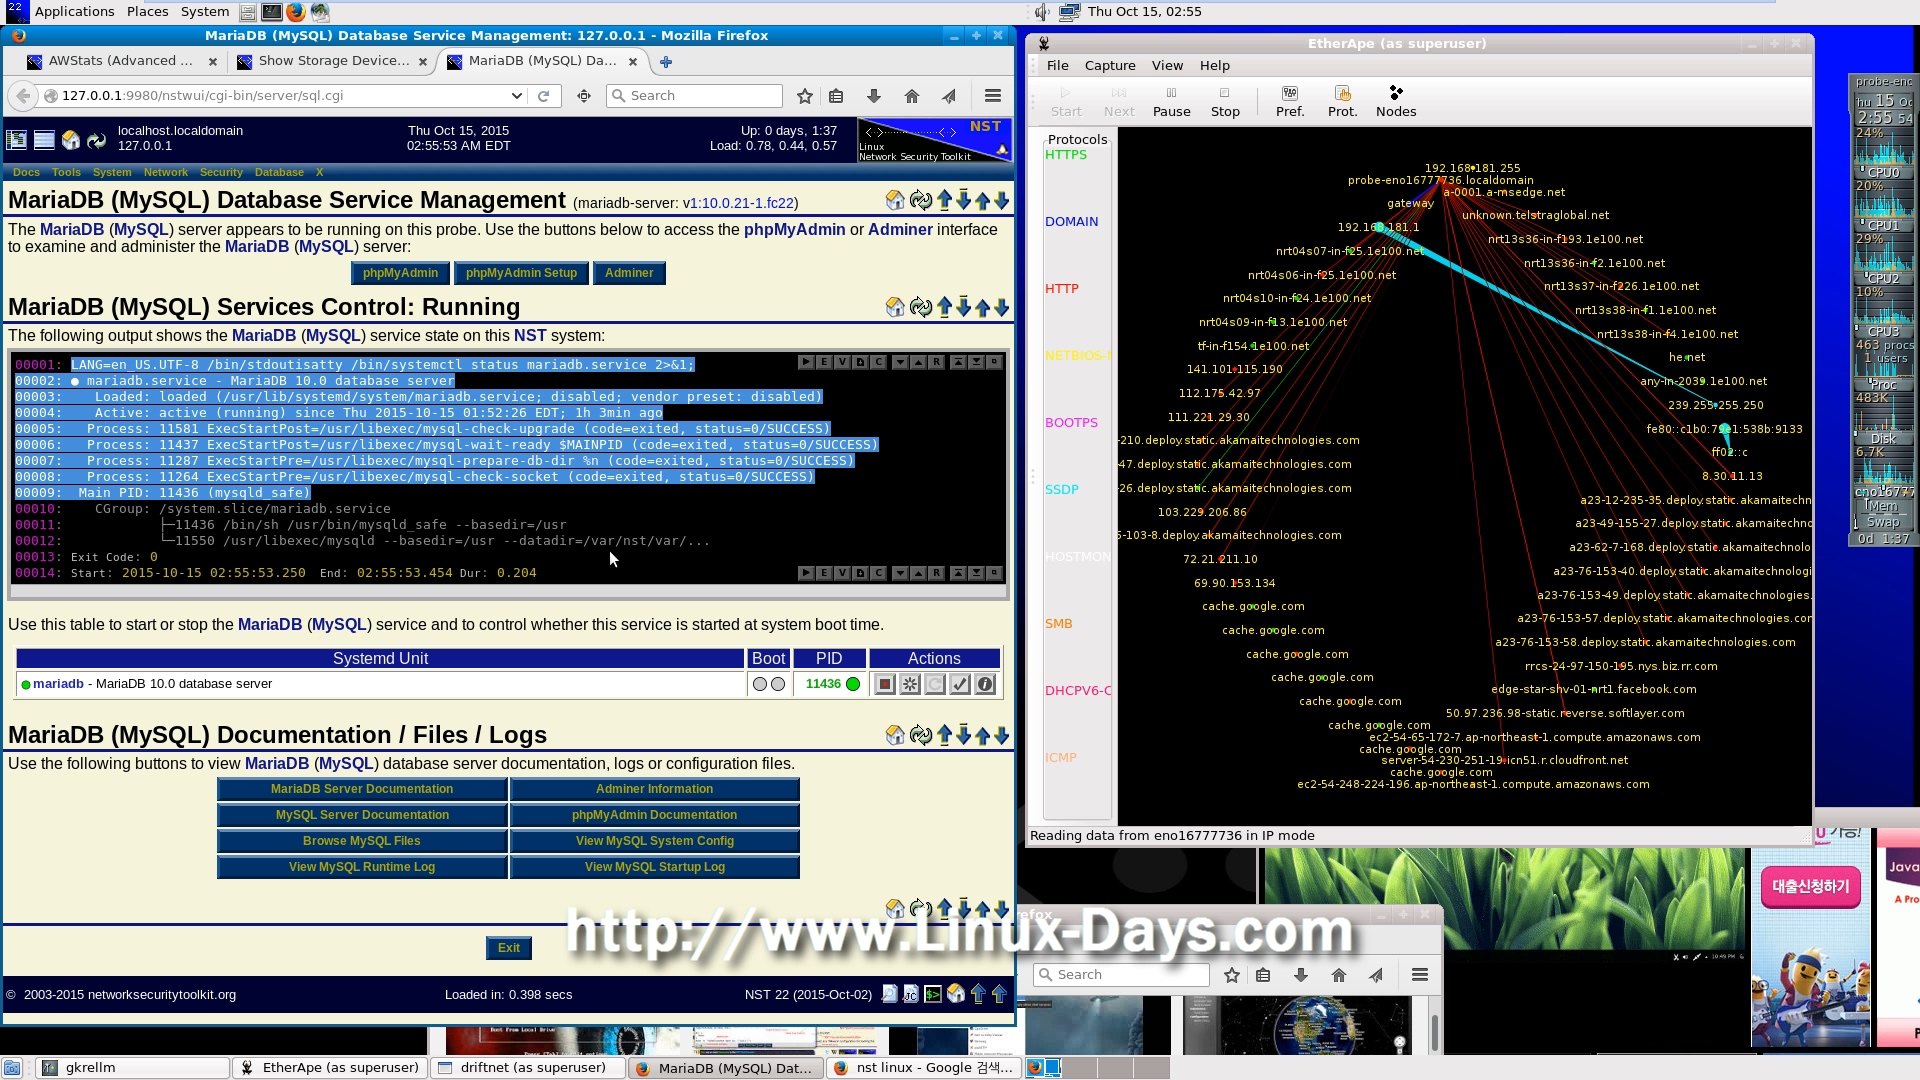Open Applications menu in top panel
Image resolution: width=1920 pixels, height=1080 pixels.
point(74,12)
